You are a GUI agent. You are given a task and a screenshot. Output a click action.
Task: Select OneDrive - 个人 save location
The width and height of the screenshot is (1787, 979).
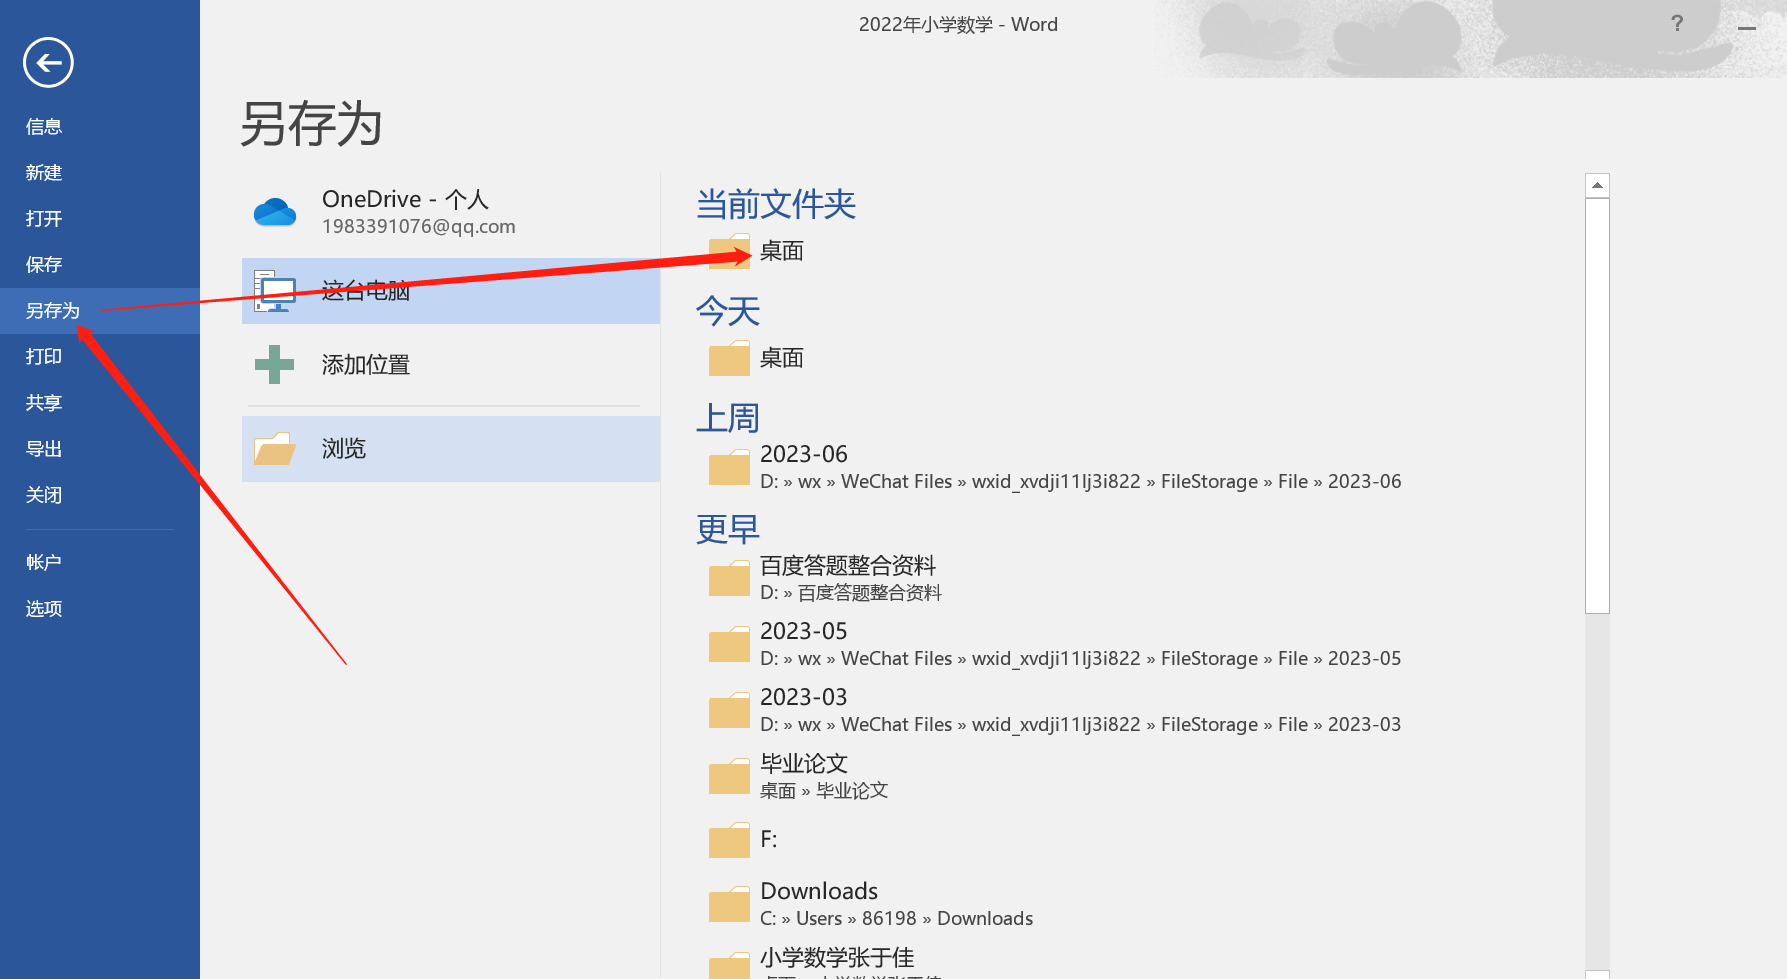[x=451, y=212]
